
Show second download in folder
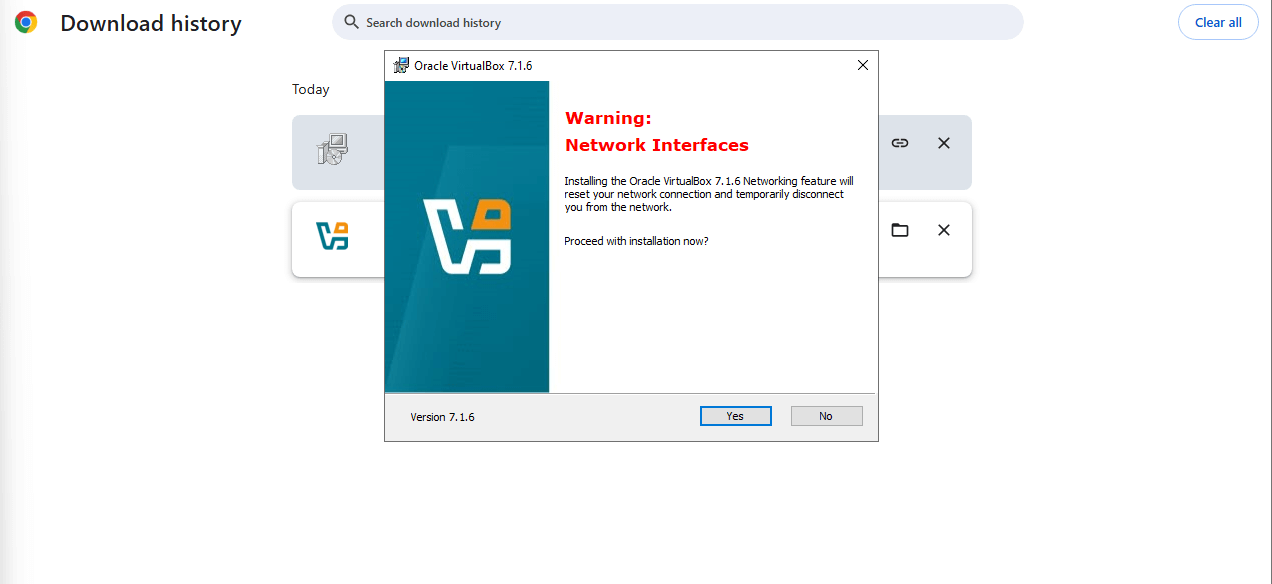[900, 230]
